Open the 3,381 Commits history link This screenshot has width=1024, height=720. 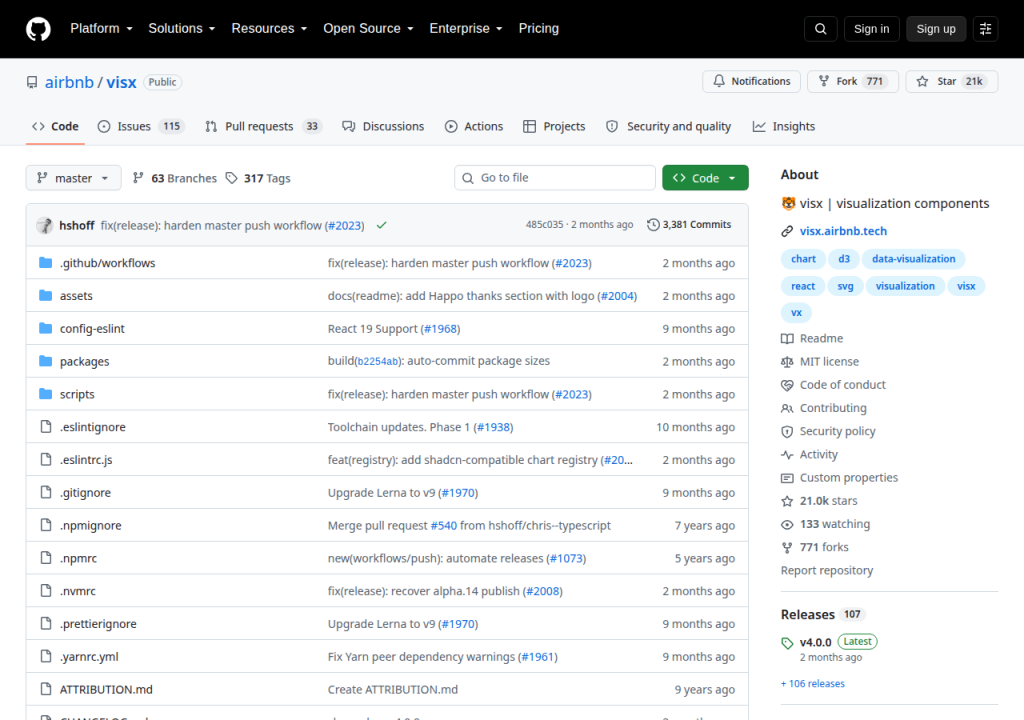click(x=689, y=224)
